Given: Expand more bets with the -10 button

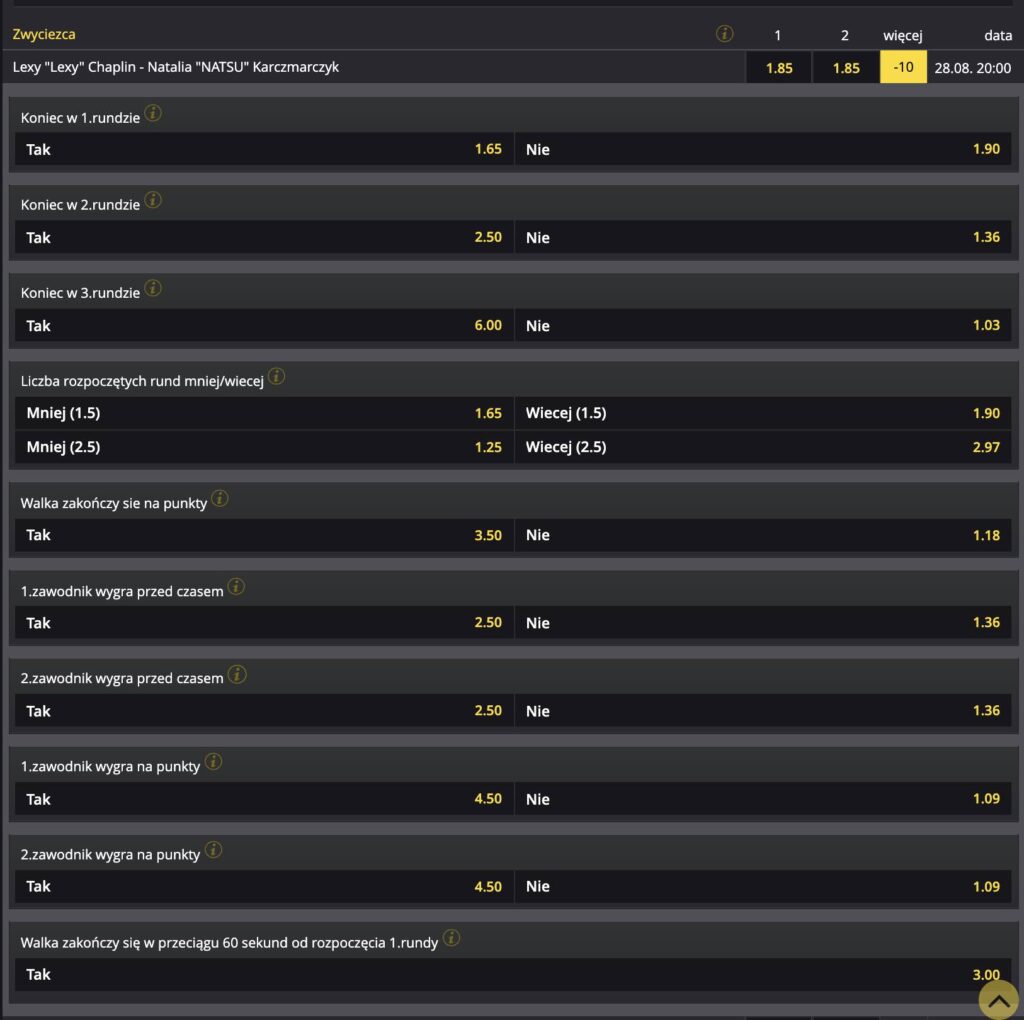Looking at the screenshot, I should tap(903, 68).
